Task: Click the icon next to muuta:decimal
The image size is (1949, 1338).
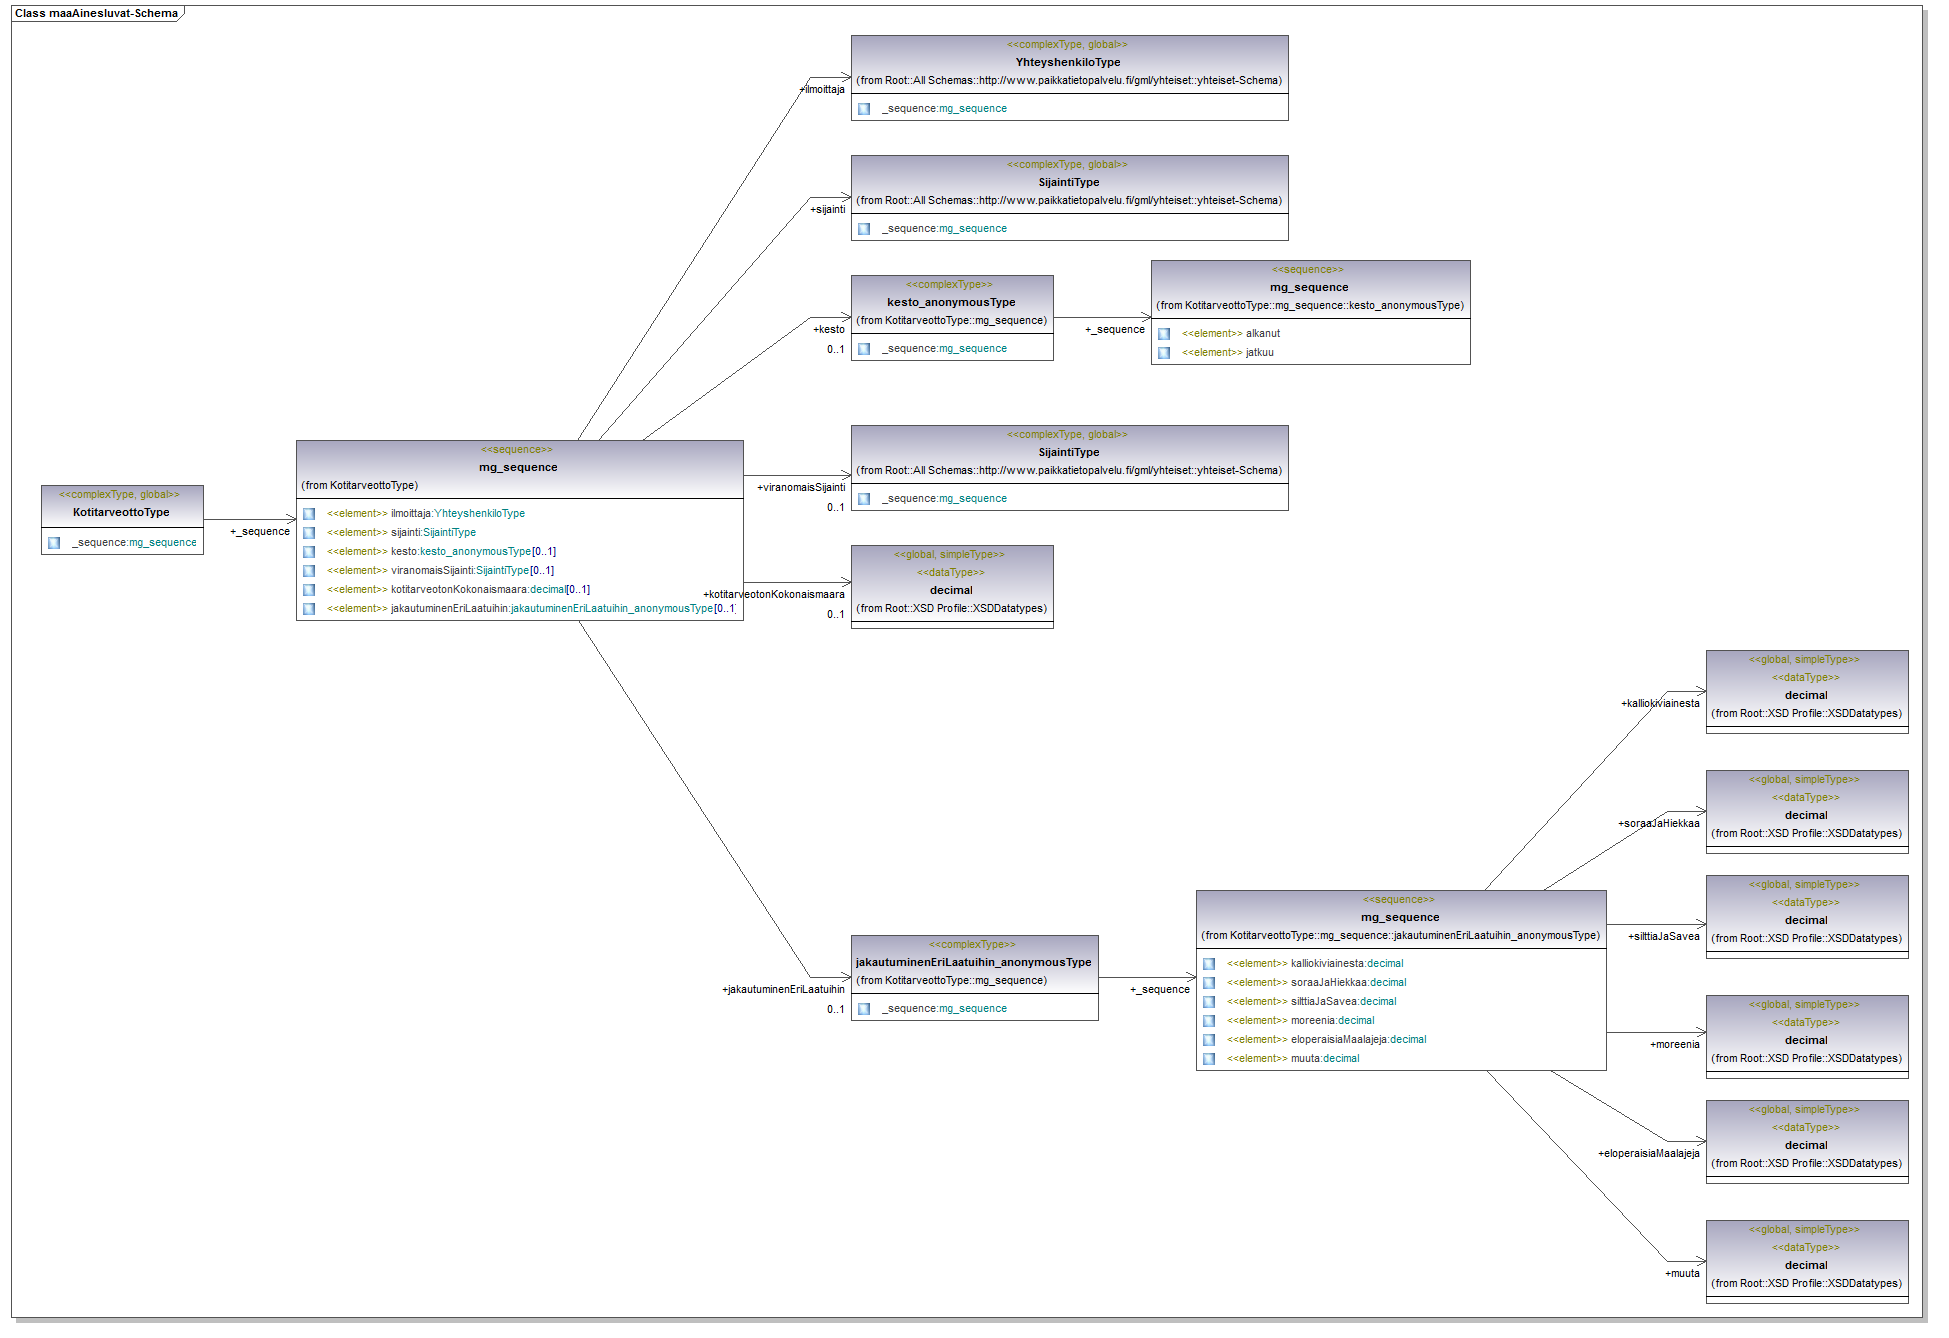Action: 1209,1059
